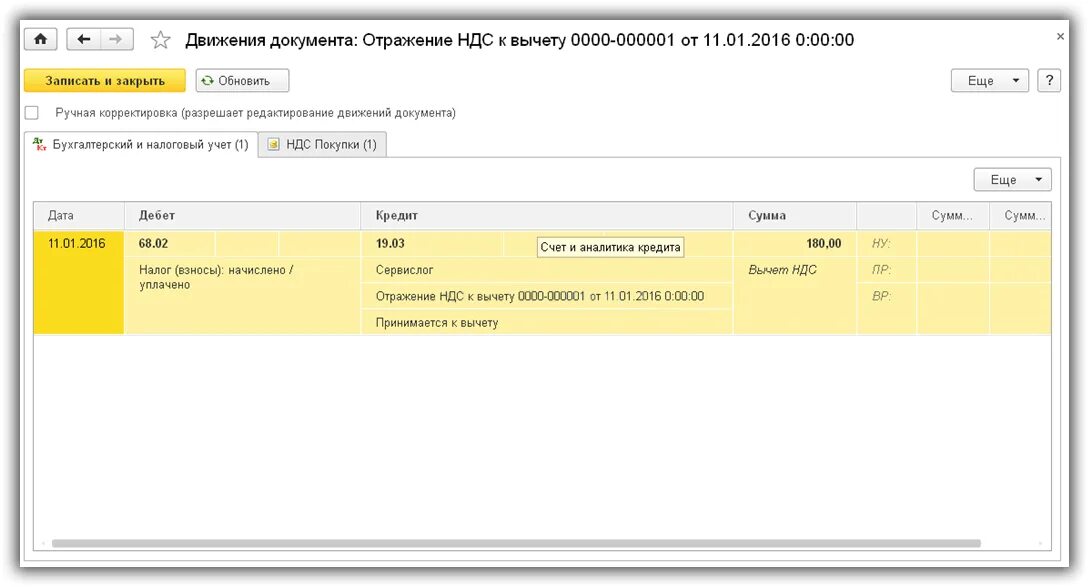Refresh with the Обновить button
Viewport: 1089px width, 587px height.
click(x=242, y=81)
